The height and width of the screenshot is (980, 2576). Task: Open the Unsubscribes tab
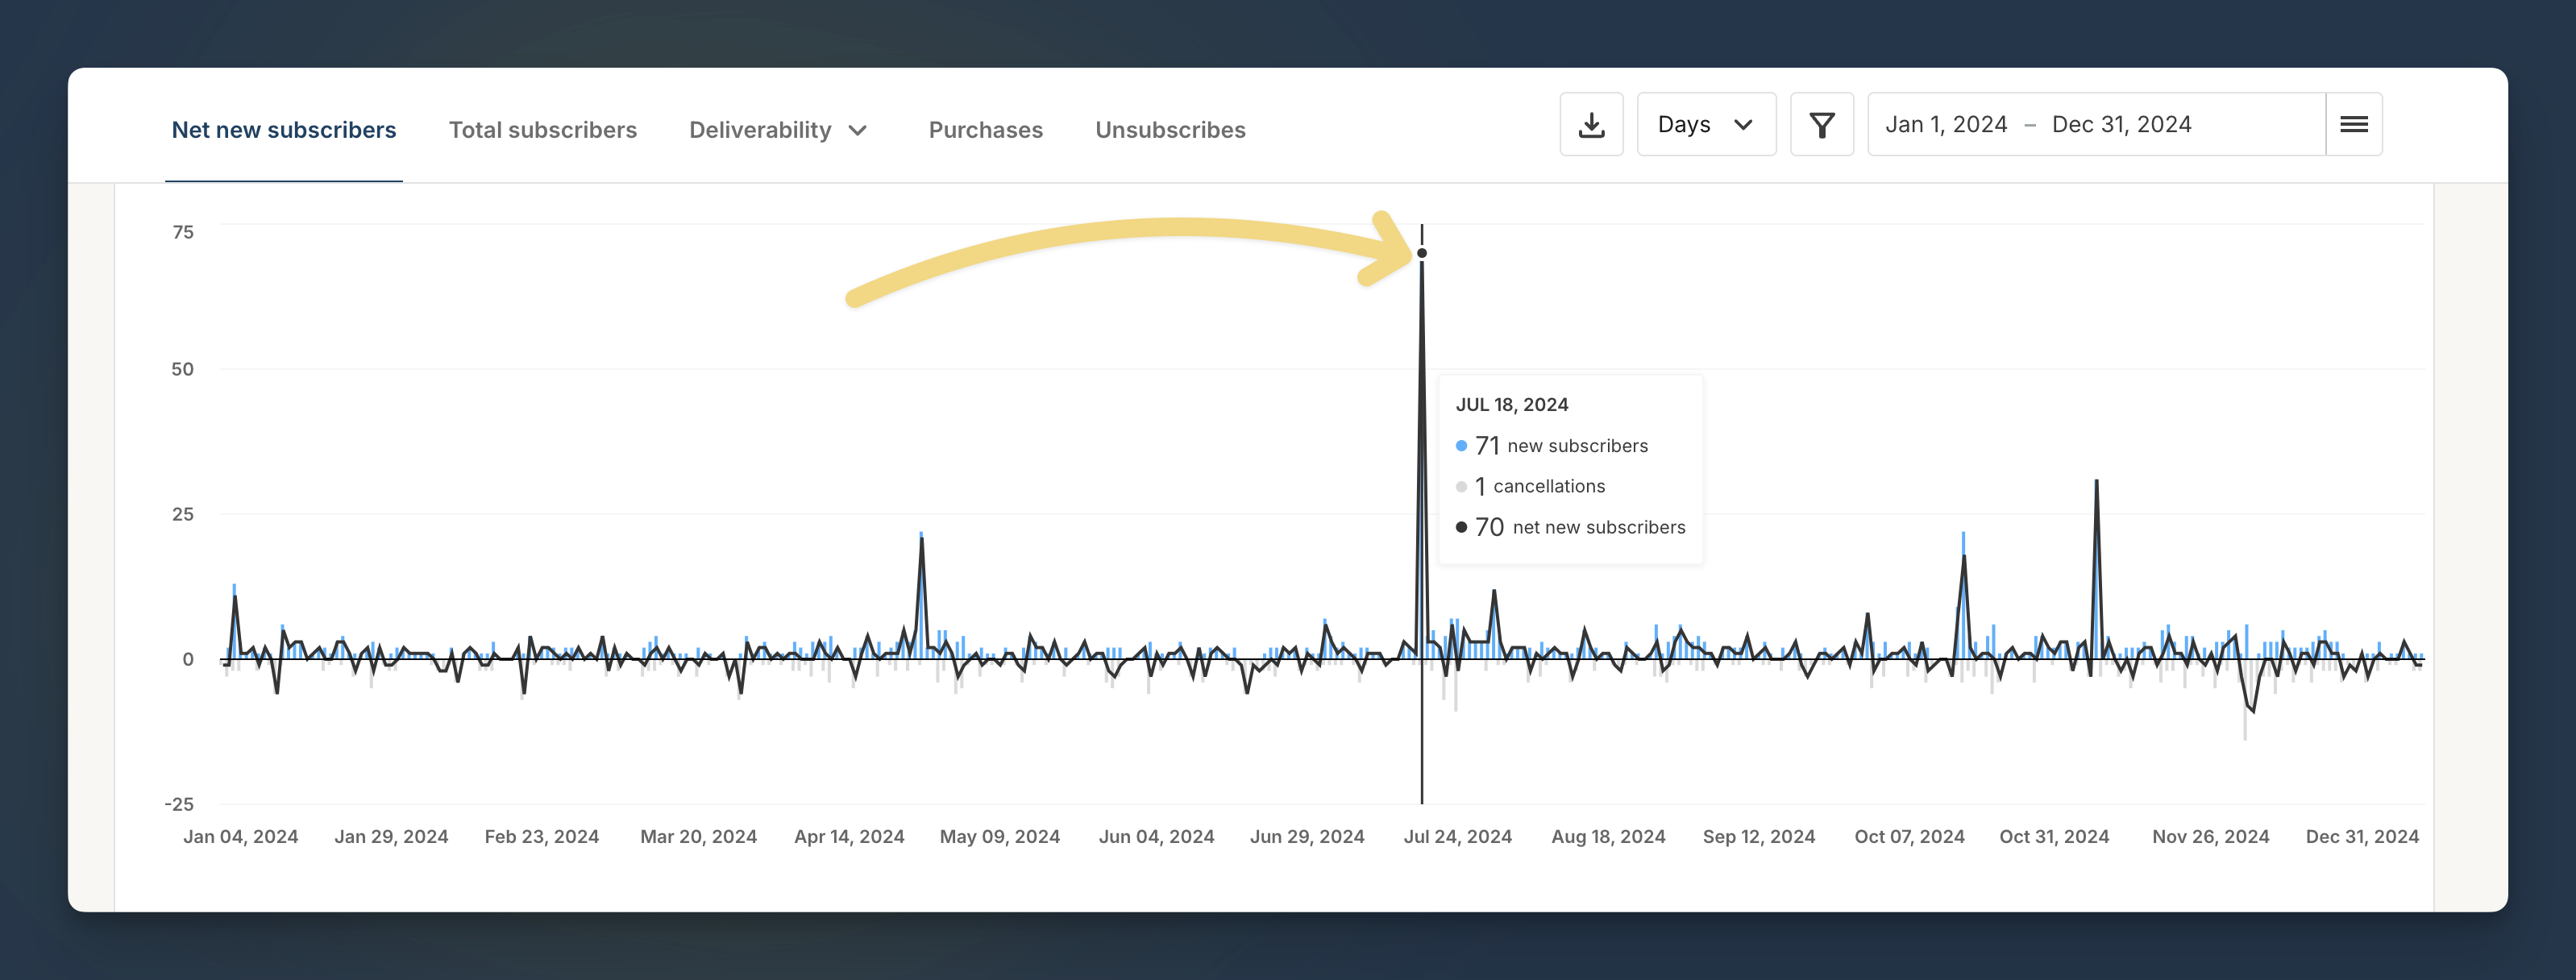(x=1170, y=130)
